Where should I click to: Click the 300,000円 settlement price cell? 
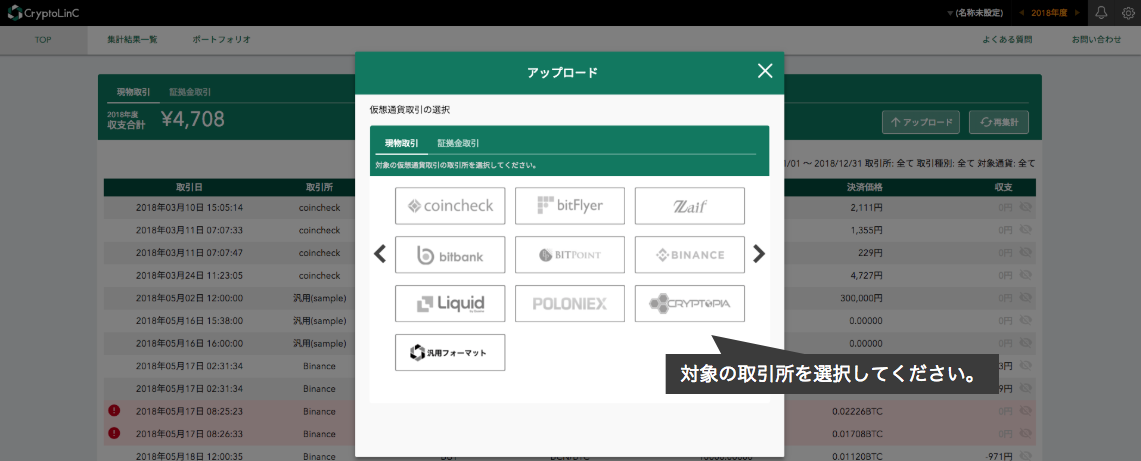(863, 297)
